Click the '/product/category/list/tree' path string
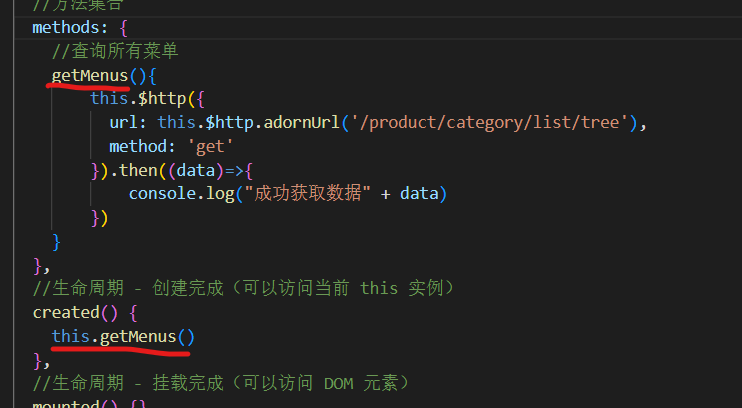The width and height of the screenshot is (742, 408). coord(477,122)
